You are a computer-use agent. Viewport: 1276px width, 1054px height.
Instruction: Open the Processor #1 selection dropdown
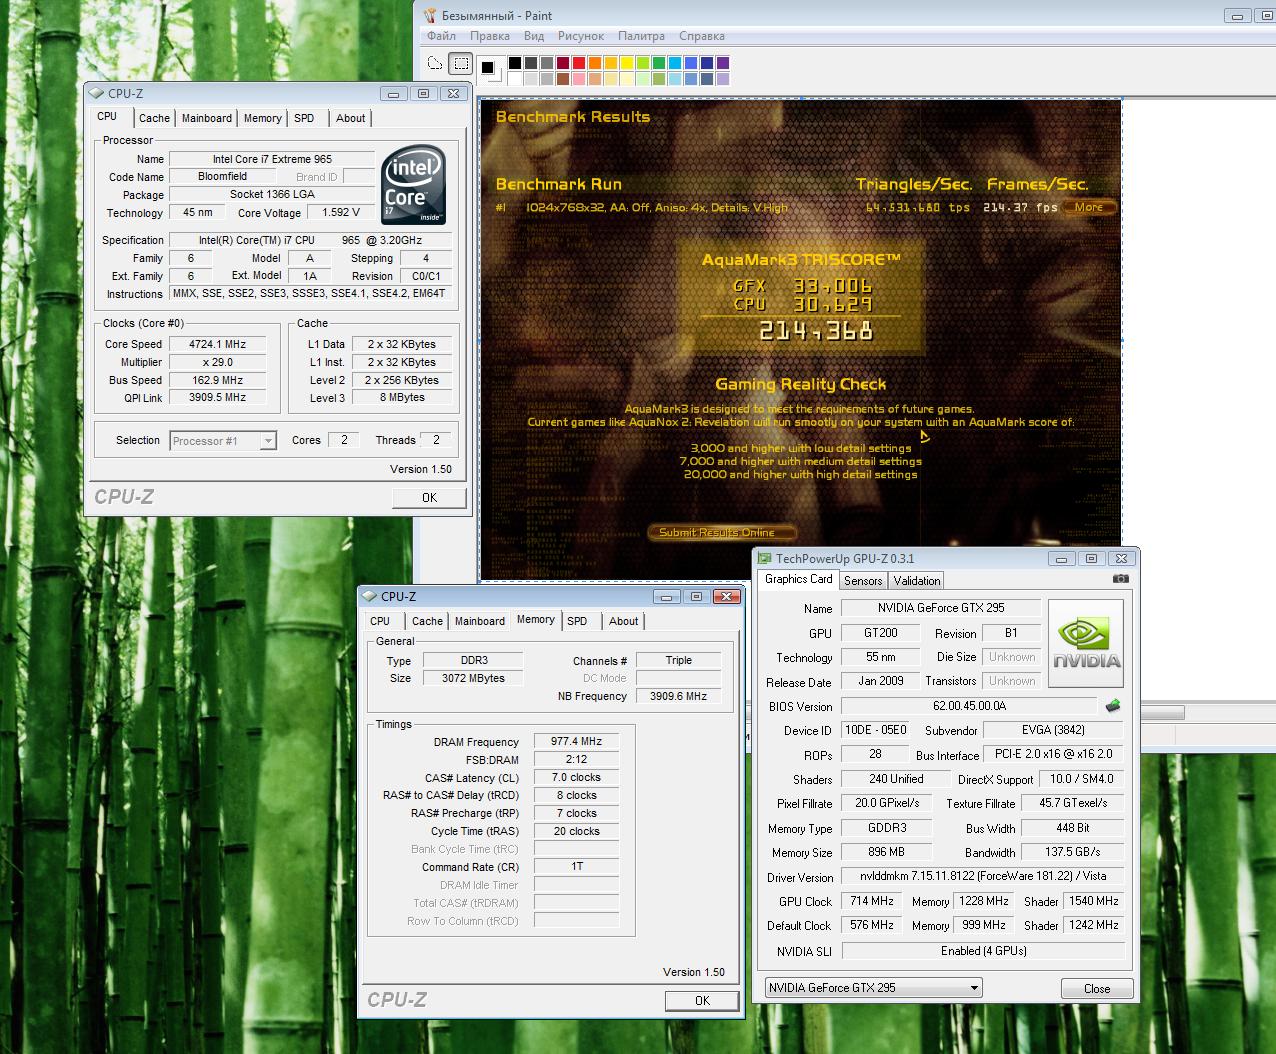tap(222, 441)
